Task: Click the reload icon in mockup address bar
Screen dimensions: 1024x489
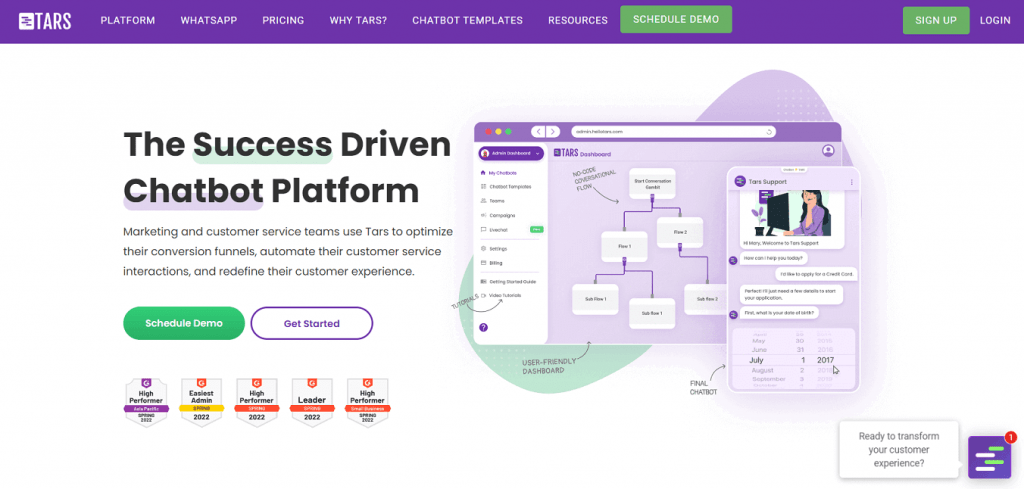Action: click(769, 131)
